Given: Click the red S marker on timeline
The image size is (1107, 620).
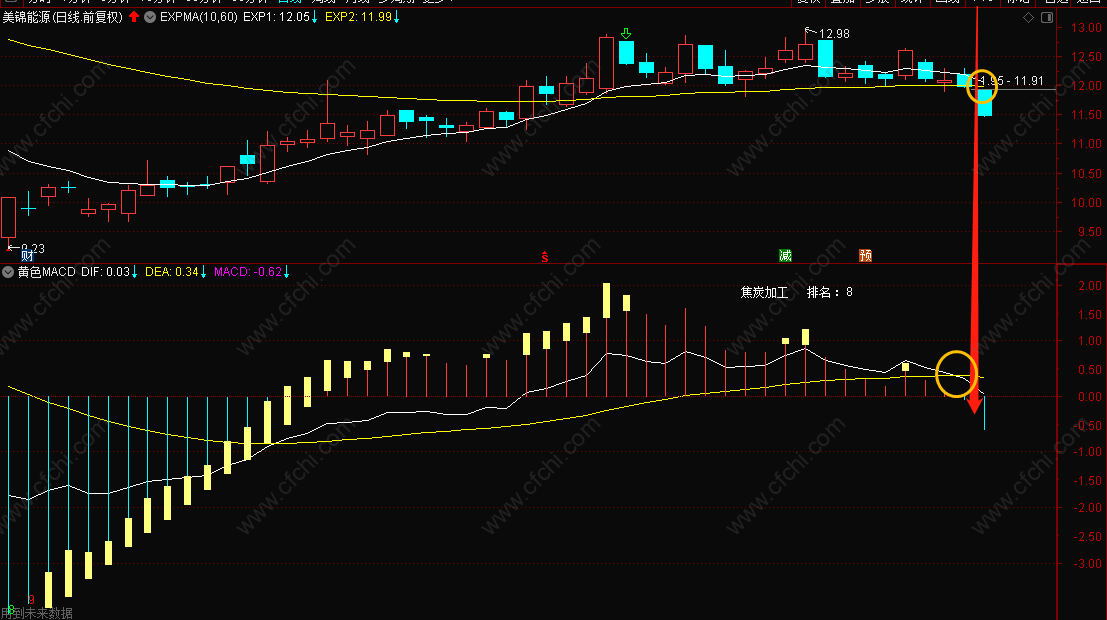Looking at the screenshot, I should pos(544,258).
